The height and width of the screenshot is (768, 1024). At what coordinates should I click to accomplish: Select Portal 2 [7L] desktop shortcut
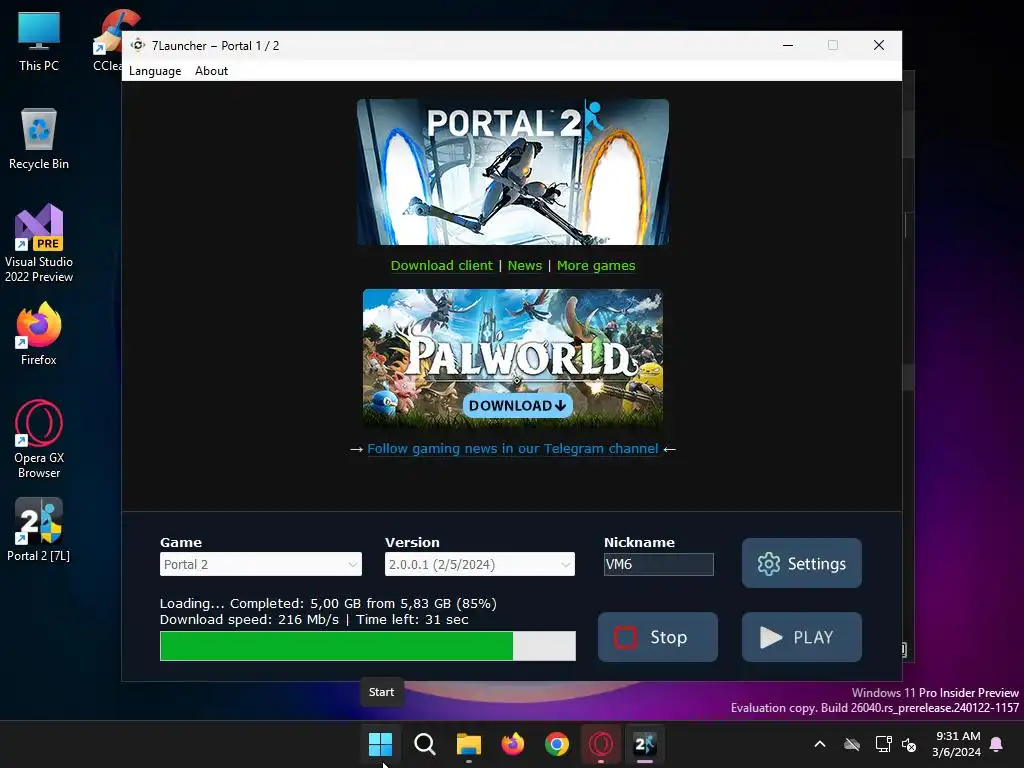point(39,530)
